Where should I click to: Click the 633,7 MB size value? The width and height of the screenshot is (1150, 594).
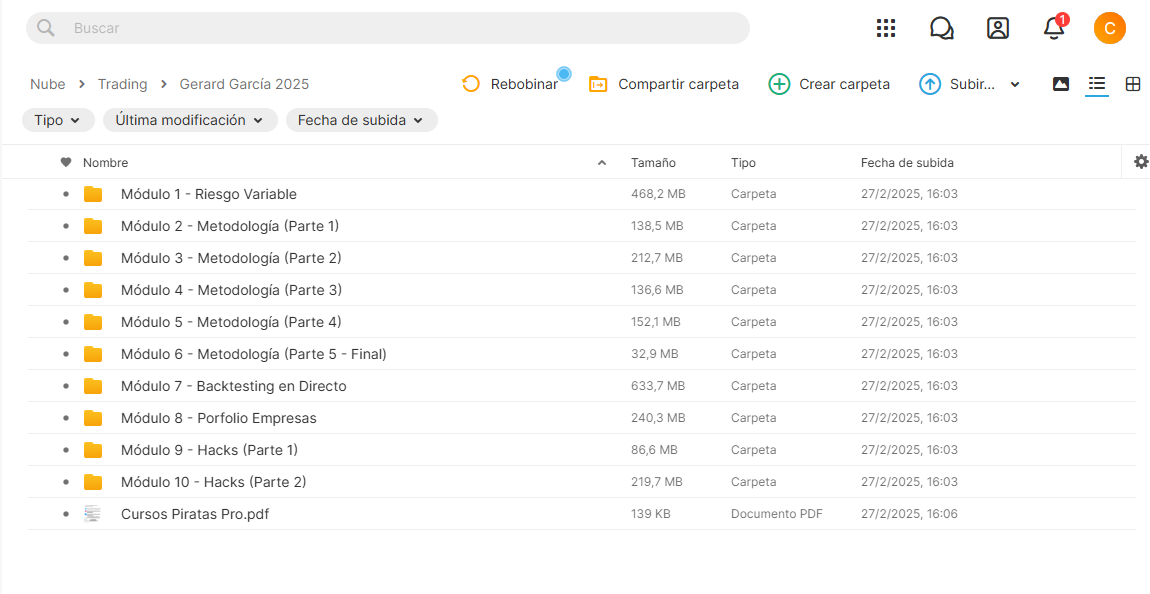click(x=658, y=386)
